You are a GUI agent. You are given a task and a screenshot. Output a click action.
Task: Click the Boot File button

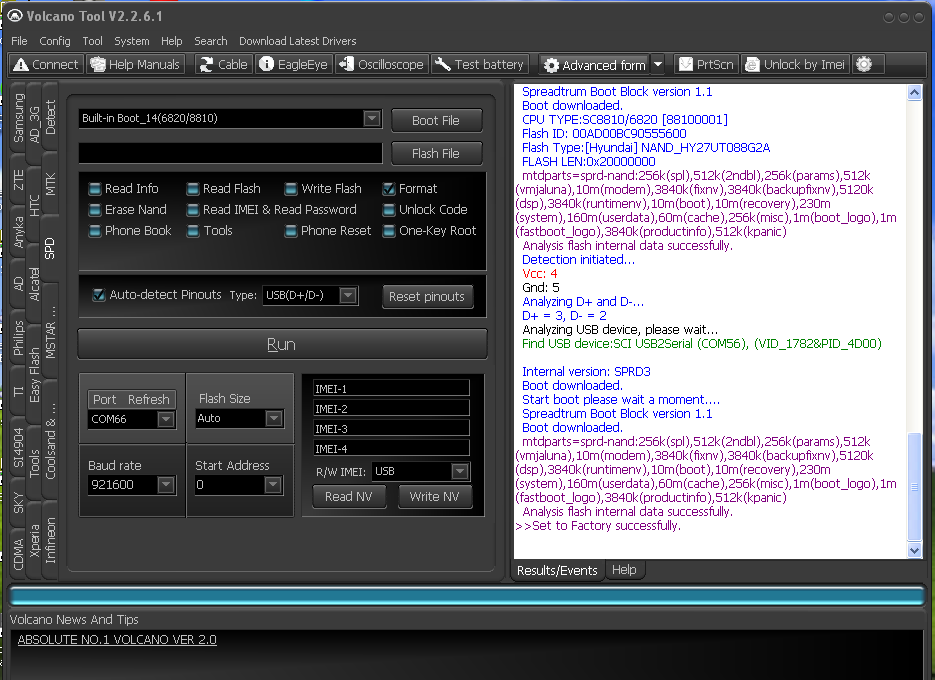tap(436, 120)
